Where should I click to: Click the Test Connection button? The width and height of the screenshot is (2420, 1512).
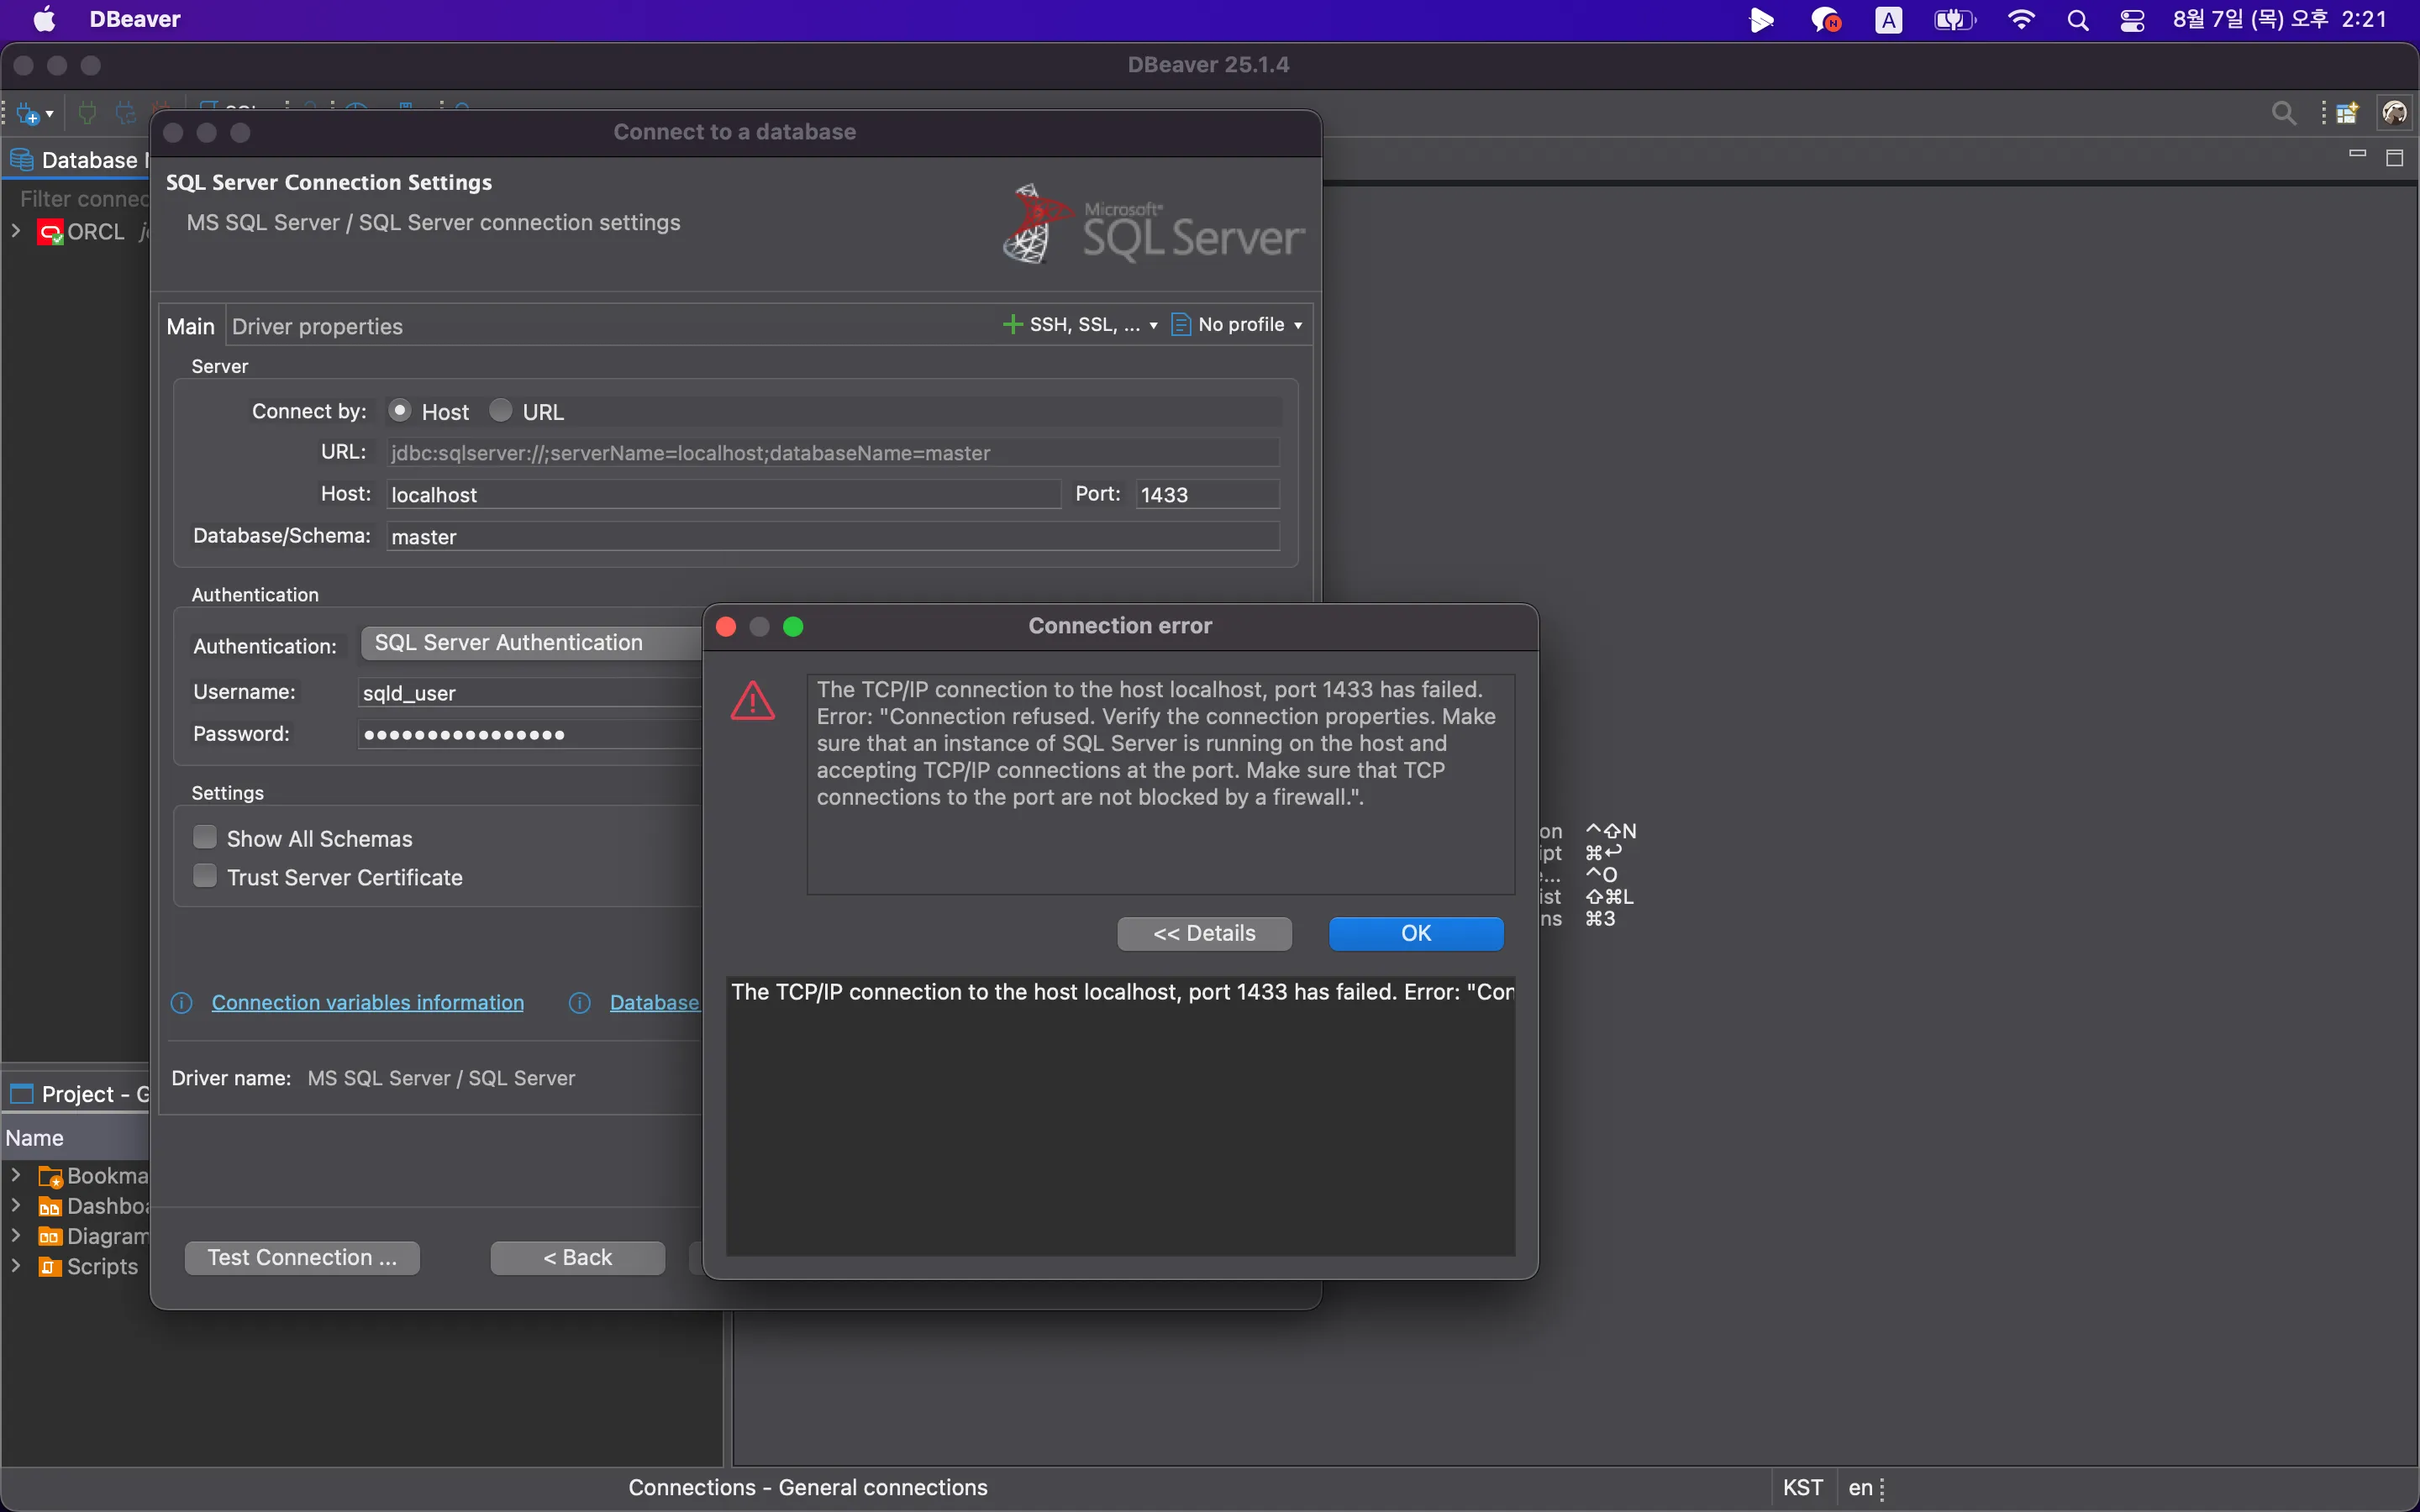[302, 1258]
